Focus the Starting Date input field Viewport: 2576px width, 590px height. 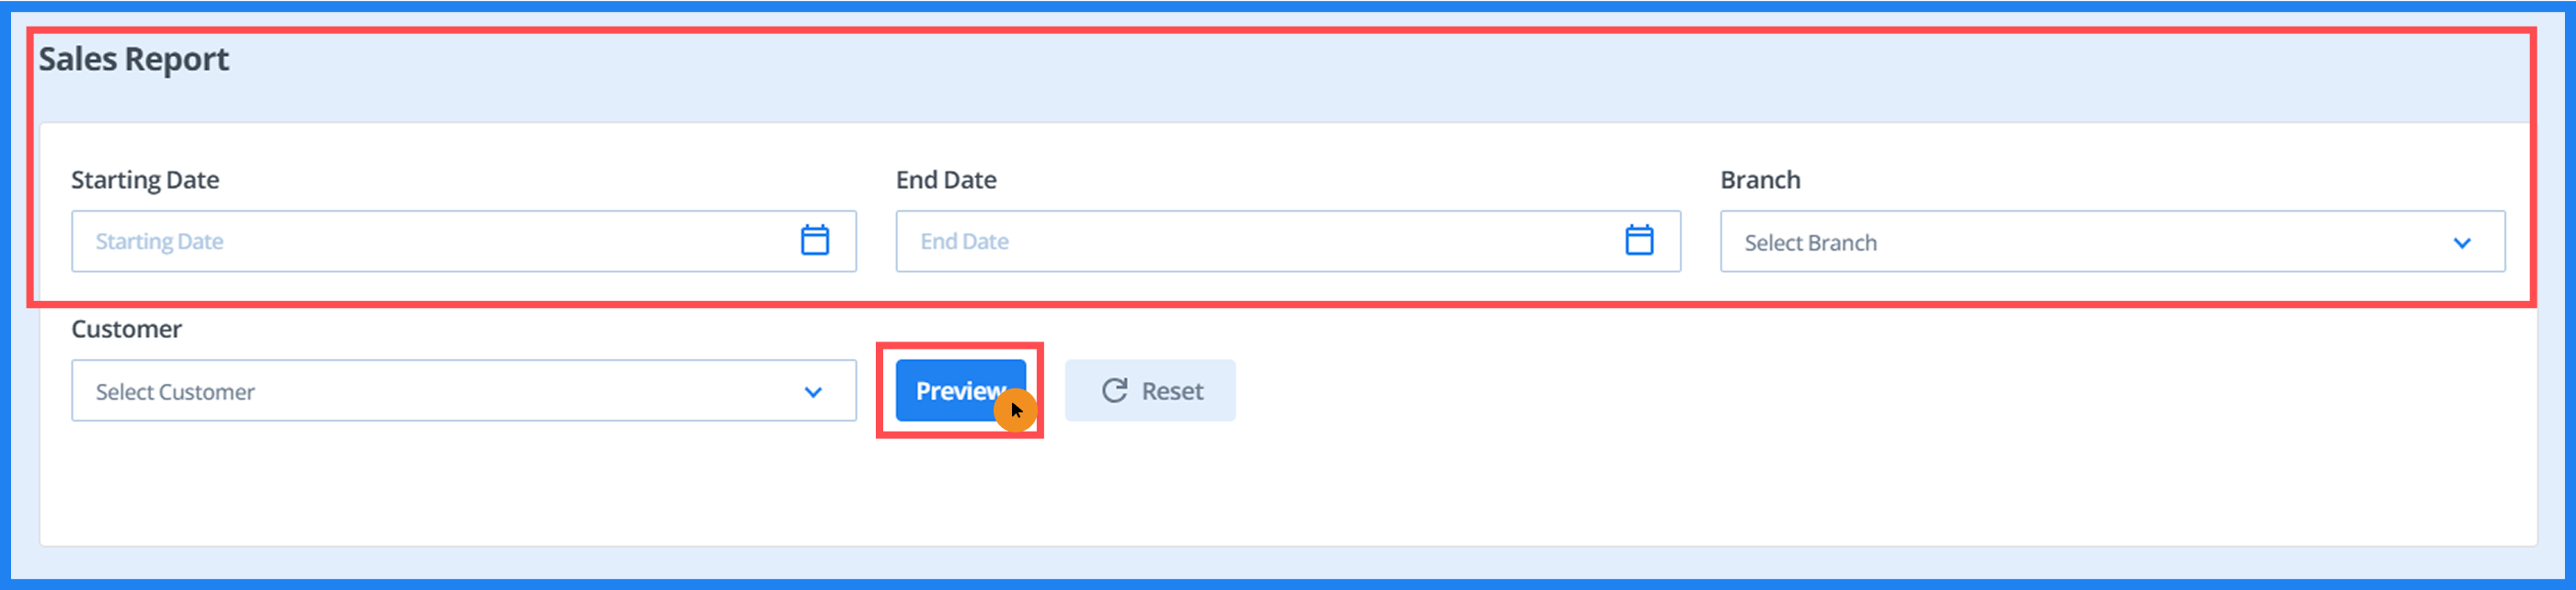[464, 241]
